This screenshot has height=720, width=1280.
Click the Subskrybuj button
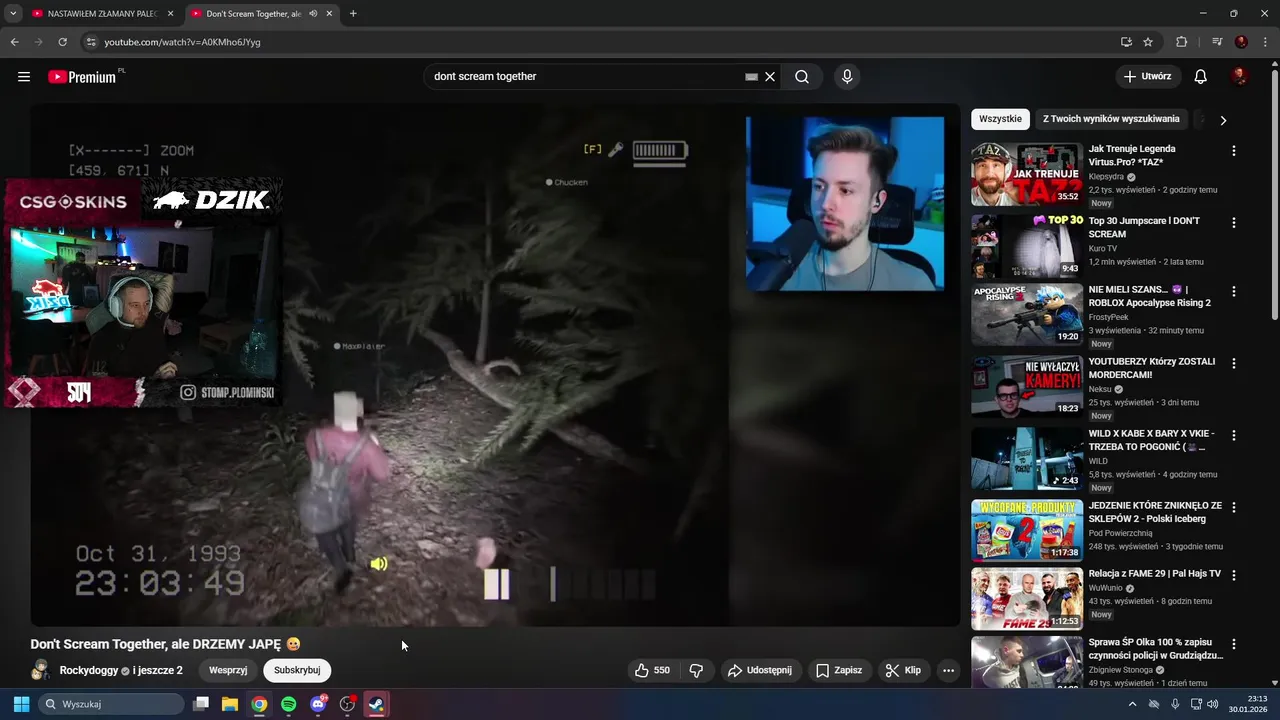pyautogui.click(x=297, y=670)
